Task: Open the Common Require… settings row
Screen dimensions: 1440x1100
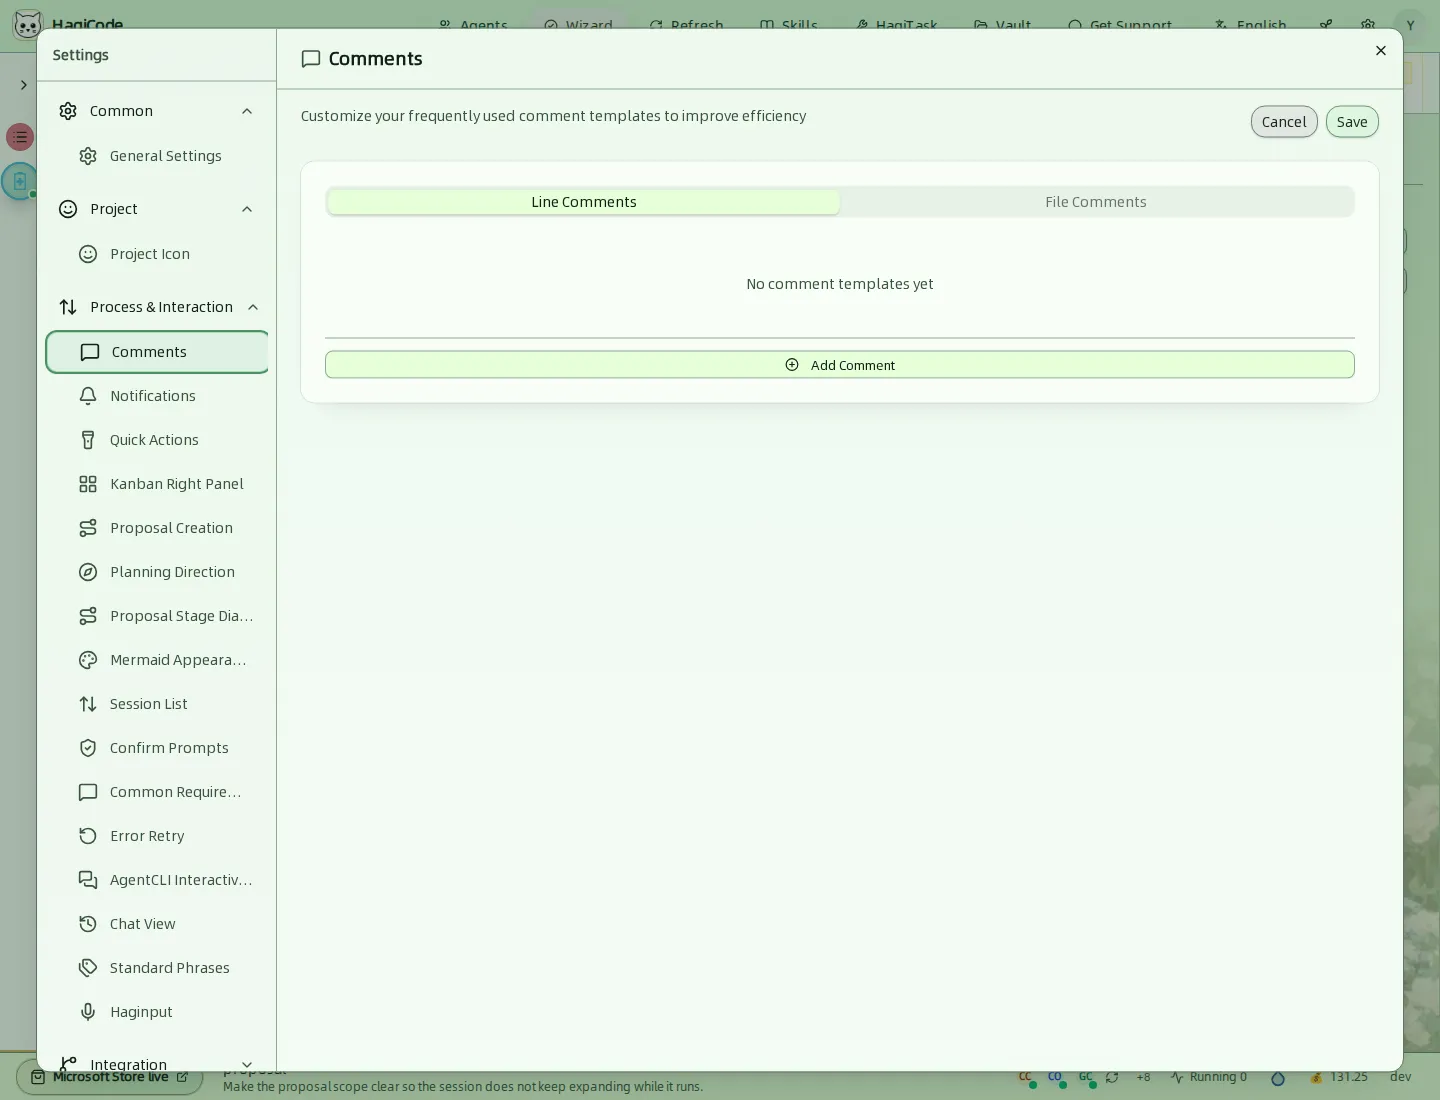Action: pyautogui.click(x=158, y=792)
